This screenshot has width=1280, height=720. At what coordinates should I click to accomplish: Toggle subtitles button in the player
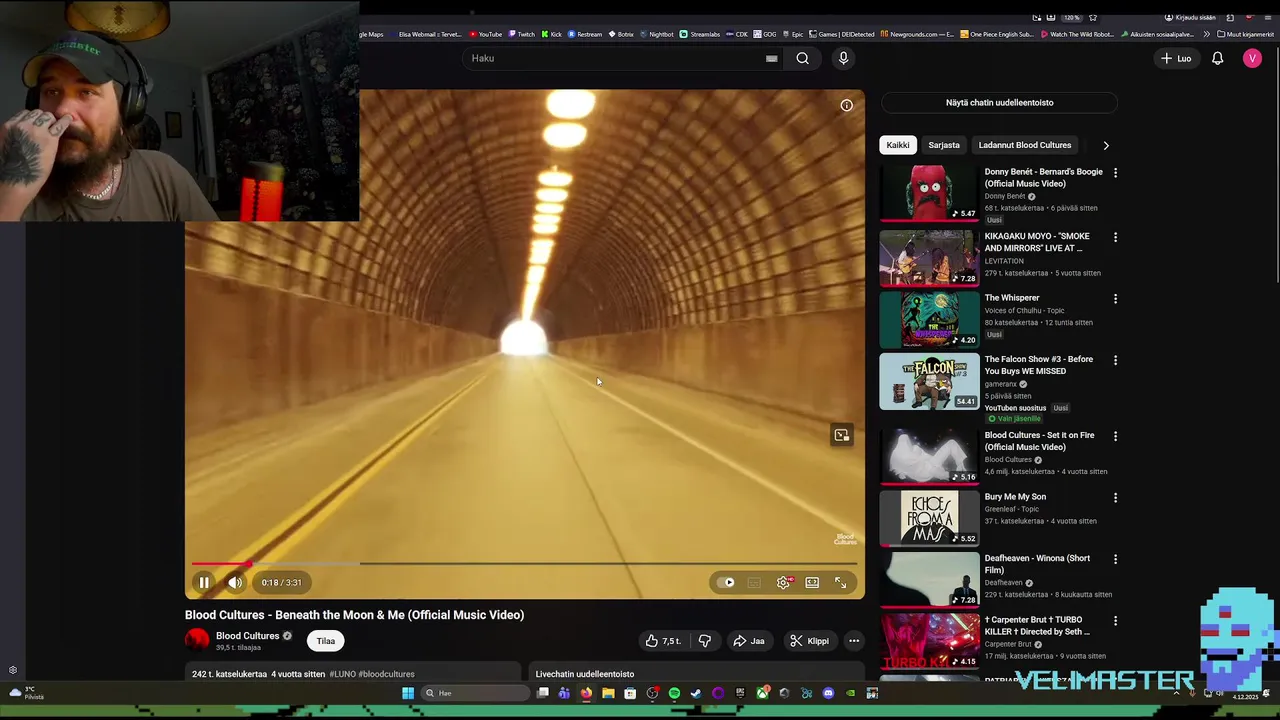tap(754, 582)
